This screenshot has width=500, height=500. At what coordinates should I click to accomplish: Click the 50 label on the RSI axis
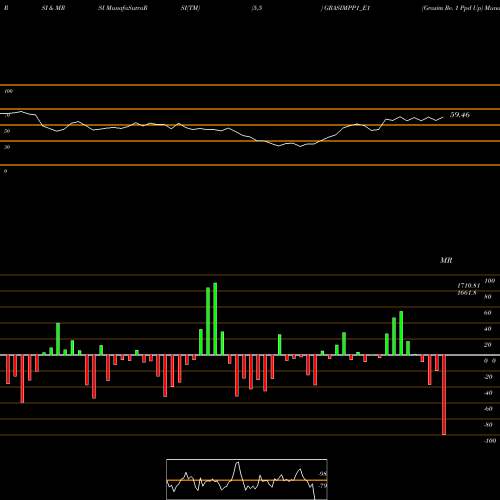[x=7, y=131]
